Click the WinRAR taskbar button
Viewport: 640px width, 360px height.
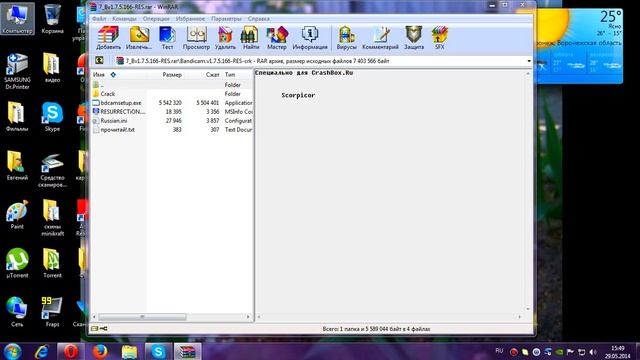click(188, 351)
